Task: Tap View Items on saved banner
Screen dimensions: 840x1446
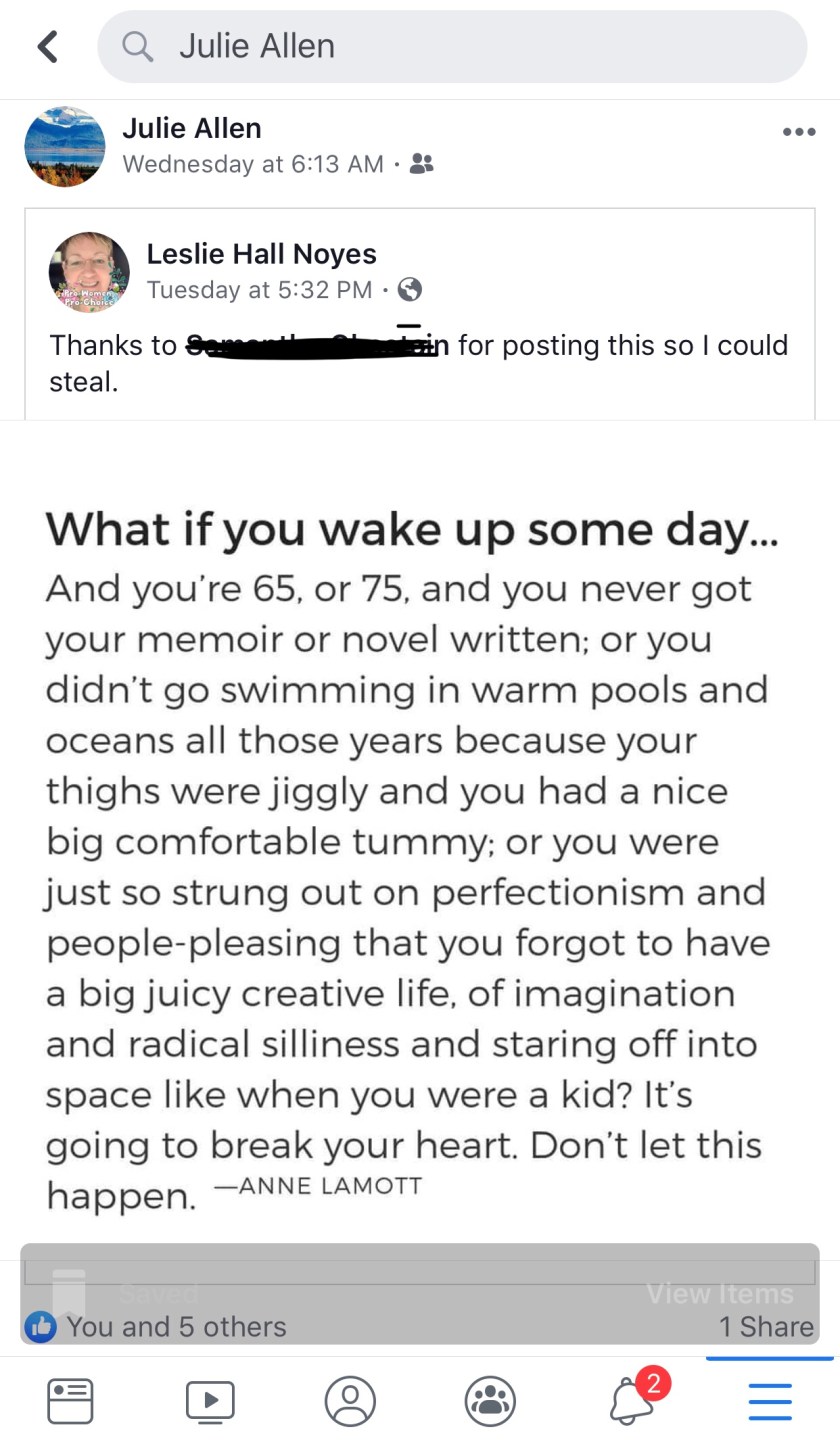Action: [719, 1294]
